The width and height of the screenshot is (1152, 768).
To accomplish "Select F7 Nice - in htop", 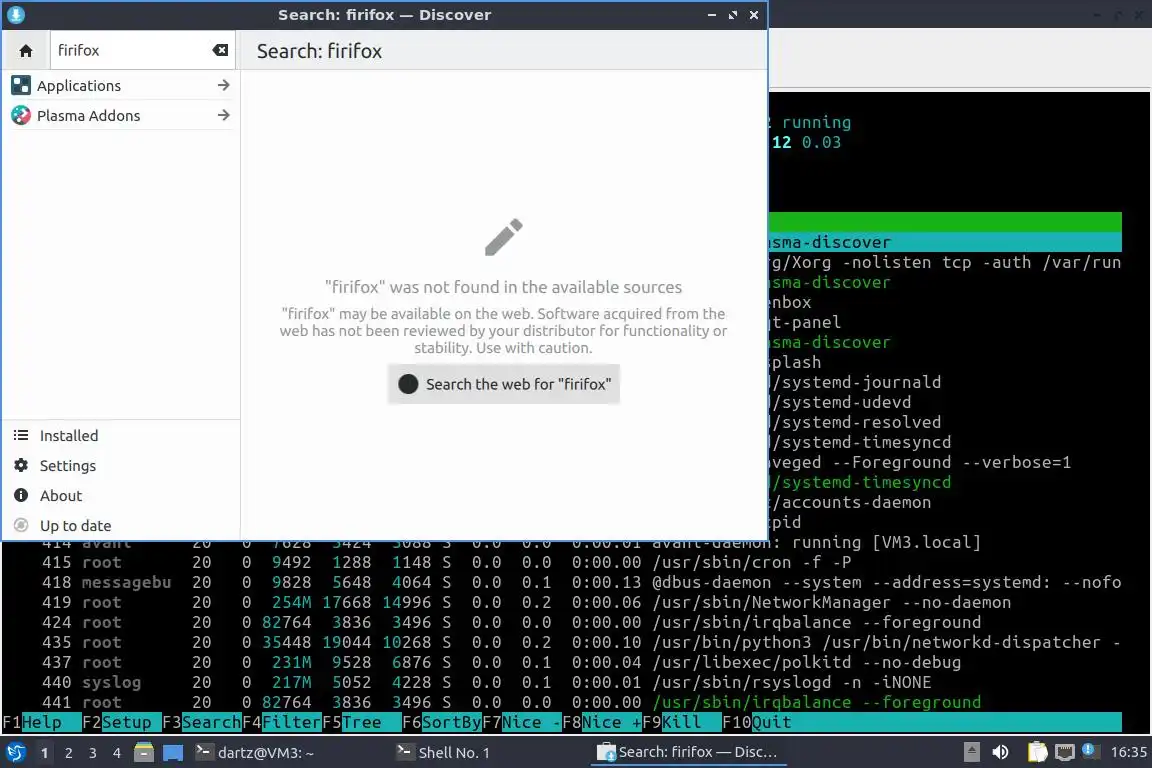I will pyautogui.click(x=522, y=722).
